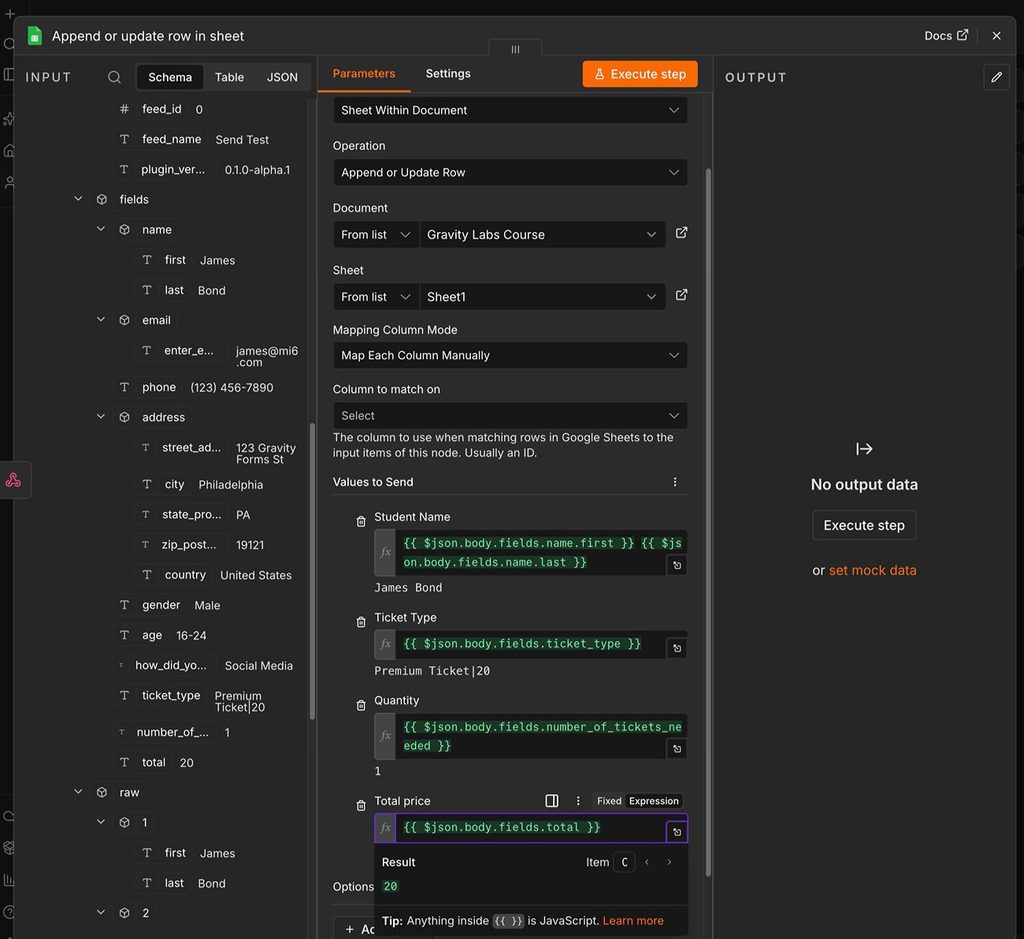The image size is (1024, 939).
Task: Open Values to Send options menu
Action: click(x=675, y=482)
